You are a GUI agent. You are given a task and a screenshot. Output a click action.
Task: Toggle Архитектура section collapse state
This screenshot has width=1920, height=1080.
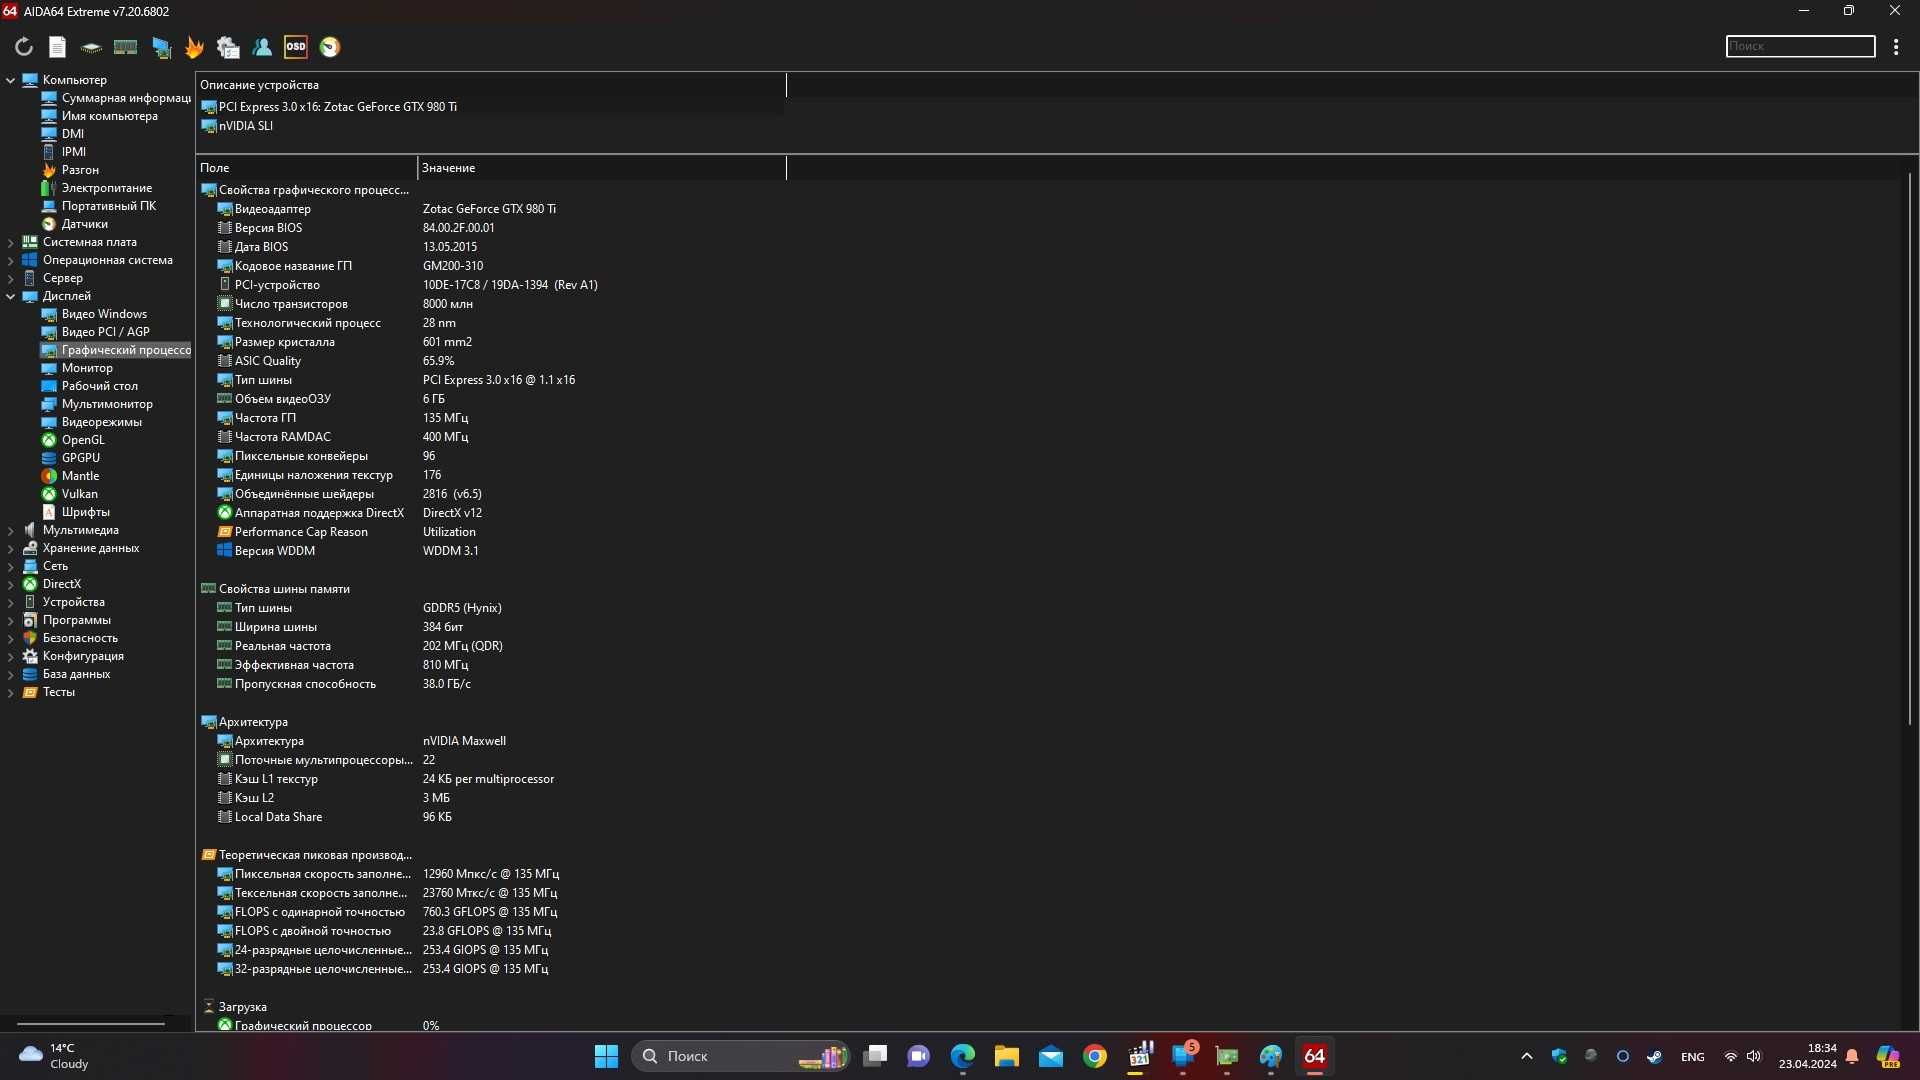[253, 721]
